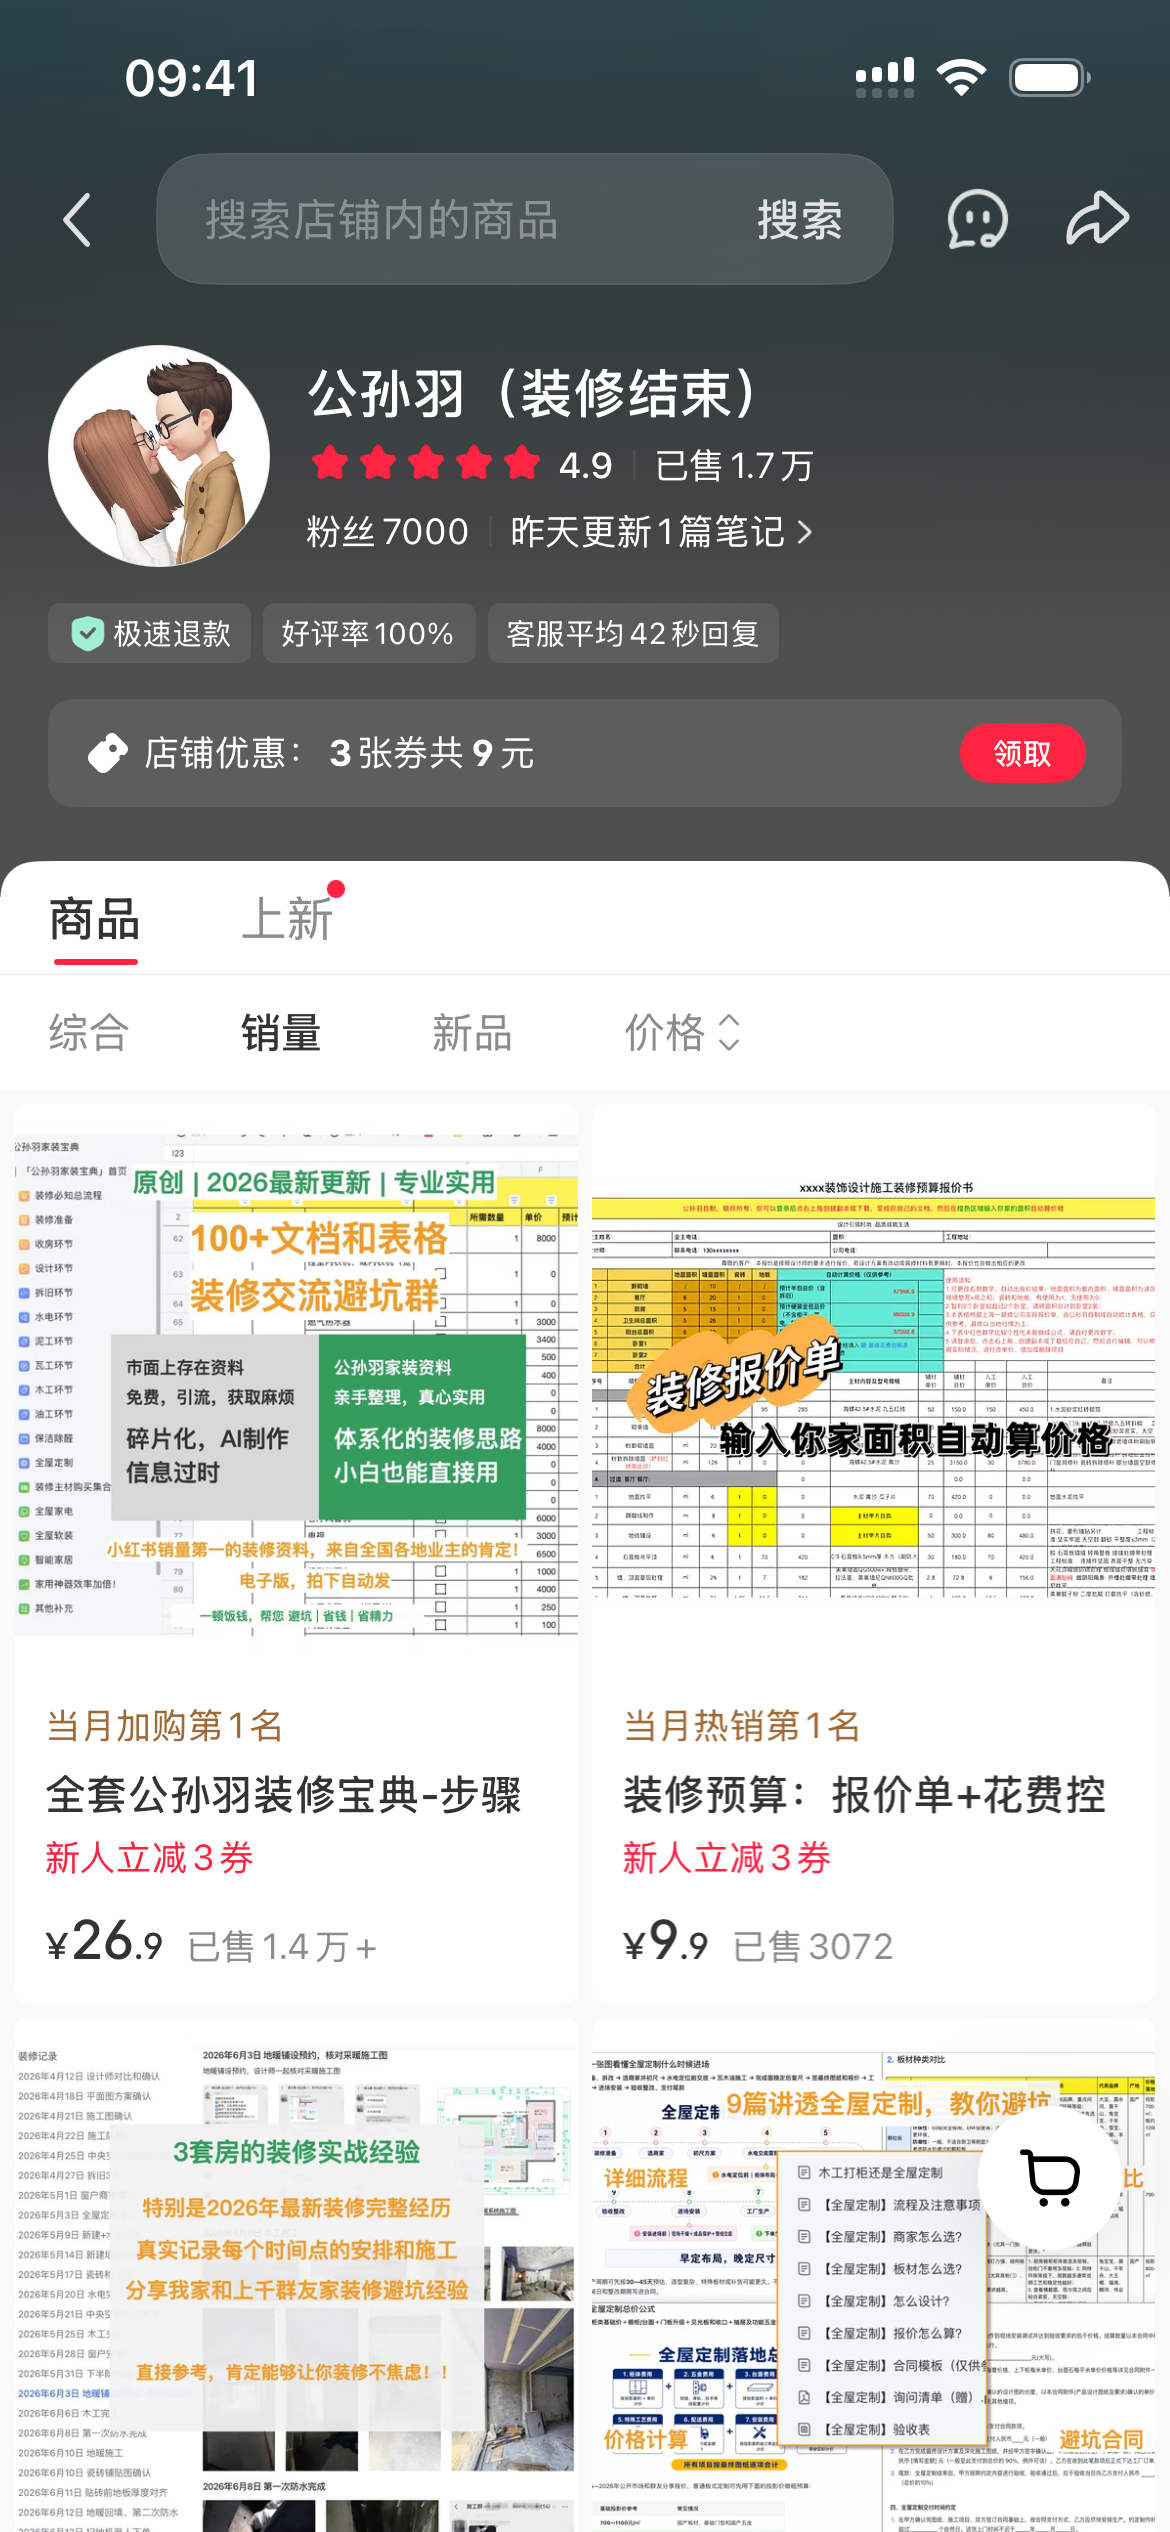The height and width of the screenshot is (2532, 1170).
Task: Tap the green shield refund icon
Action: coord(88,633)
